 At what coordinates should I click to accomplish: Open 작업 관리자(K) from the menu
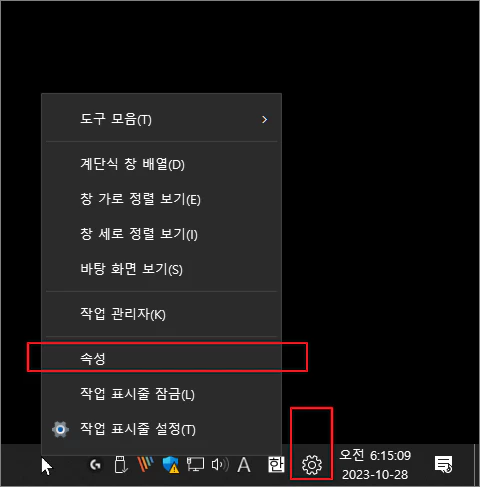pos(161,314)
